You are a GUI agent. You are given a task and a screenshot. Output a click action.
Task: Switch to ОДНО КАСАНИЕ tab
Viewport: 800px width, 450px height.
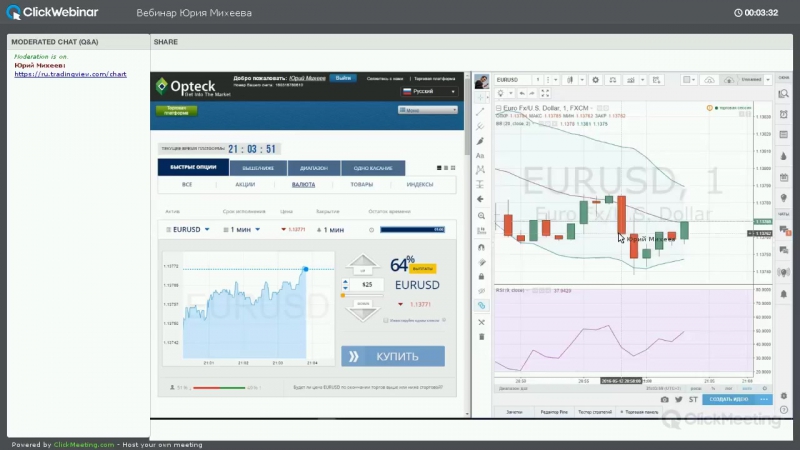coord(373,168)
